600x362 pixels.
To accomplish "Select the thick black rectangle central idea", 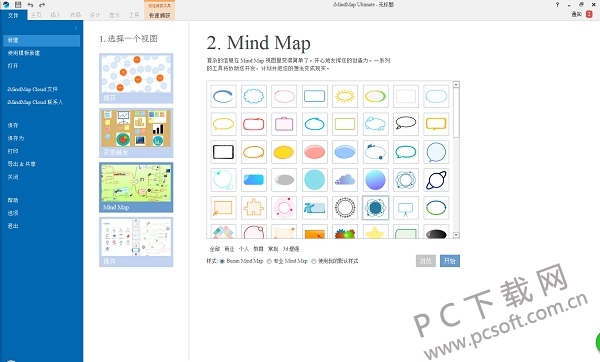I will tap(223, 152).
